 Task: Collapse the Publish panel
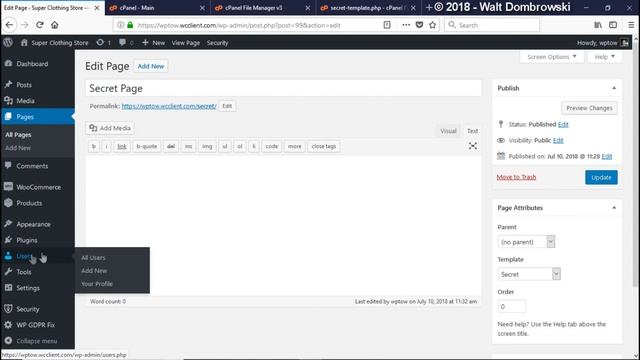(614, 88)
